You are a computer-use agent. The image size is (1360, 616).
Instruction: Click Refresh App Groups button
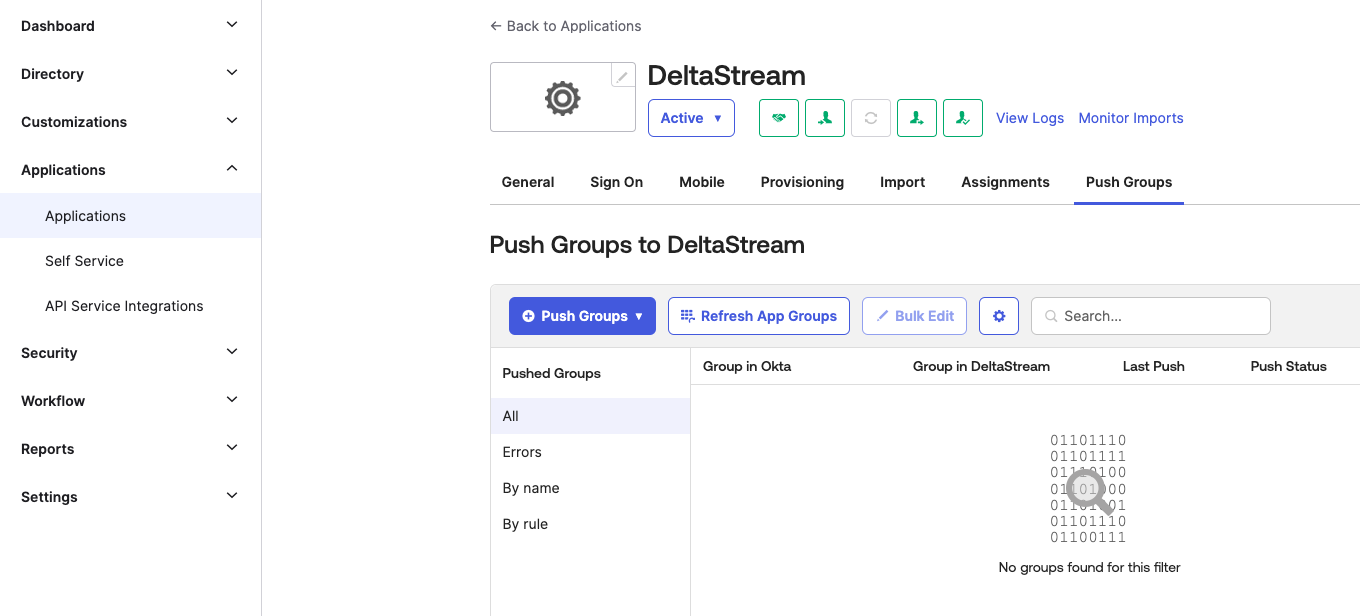pyautogui.click(x=759, y=316)
